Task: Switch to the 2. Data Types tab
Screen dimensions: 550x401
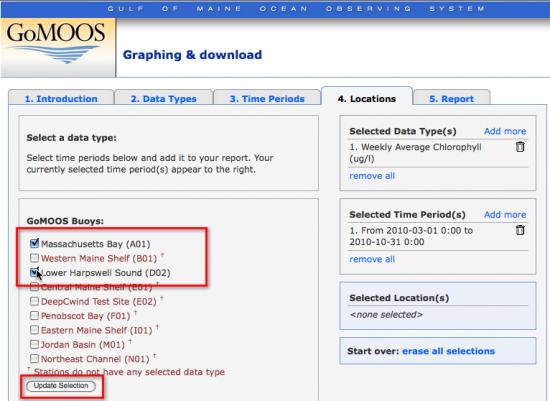Action: pyautogui.click(x=163, y=98)
